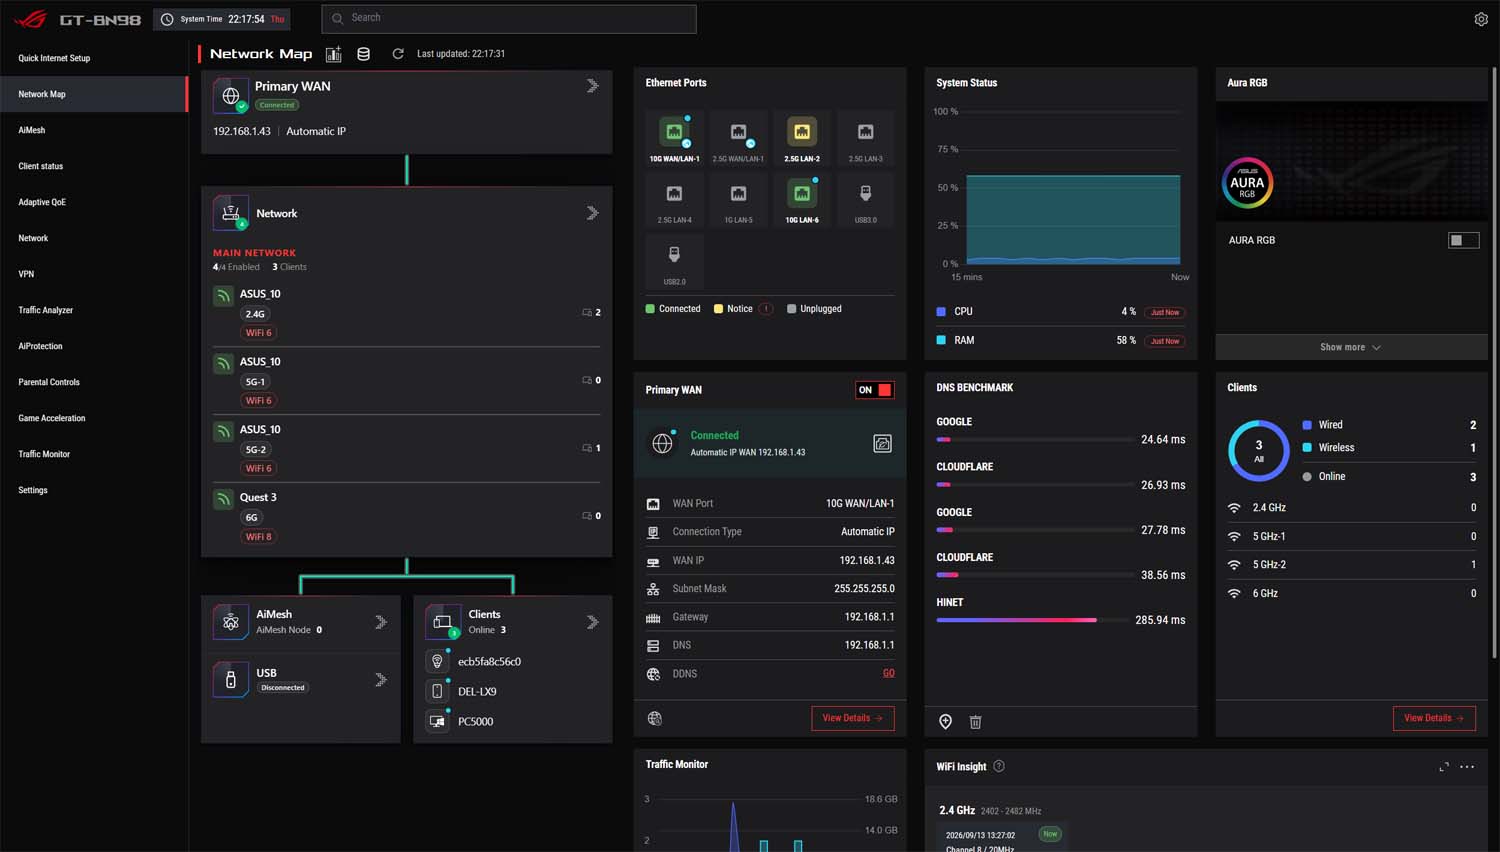The height and width of the screenshot is (852, 1500).
Task: Click the 285.94 ms HINET value
Action: [1160, 620]
